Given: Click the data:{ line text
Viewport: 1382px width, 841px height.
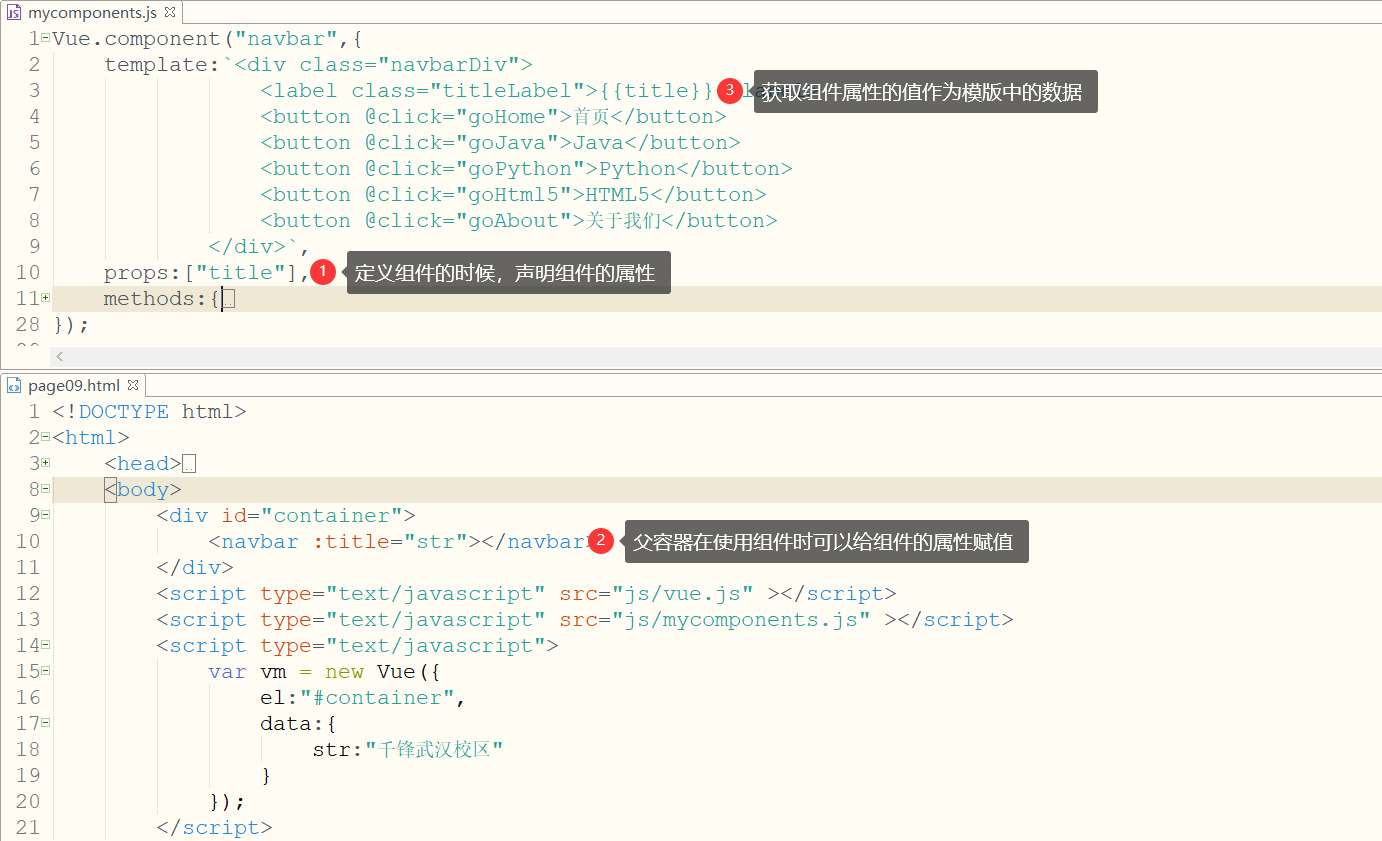Looking at the screenshot, I should tap(300, 724).
